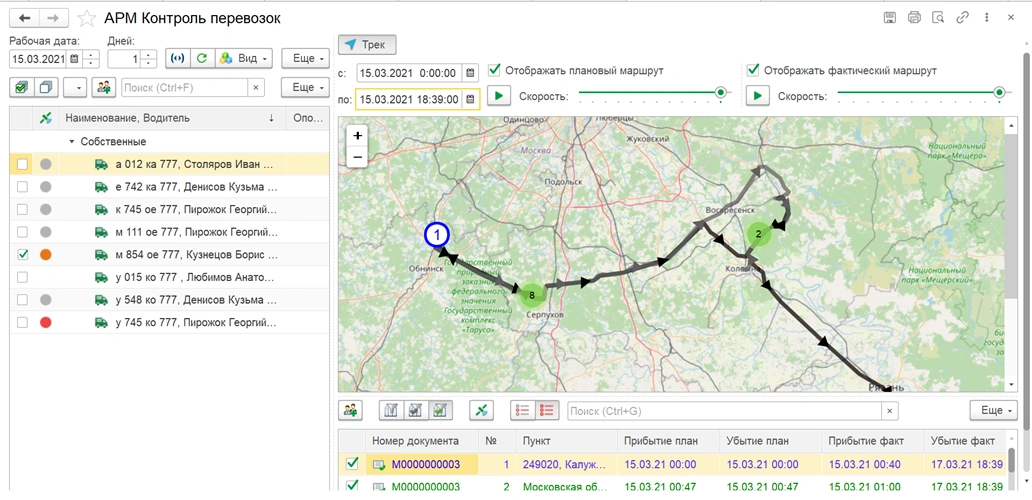Toggle Отображать плановый маршрут checkbox
Image resolution: width=1032 pixels, height=500 pixels.
pos(495,71)
